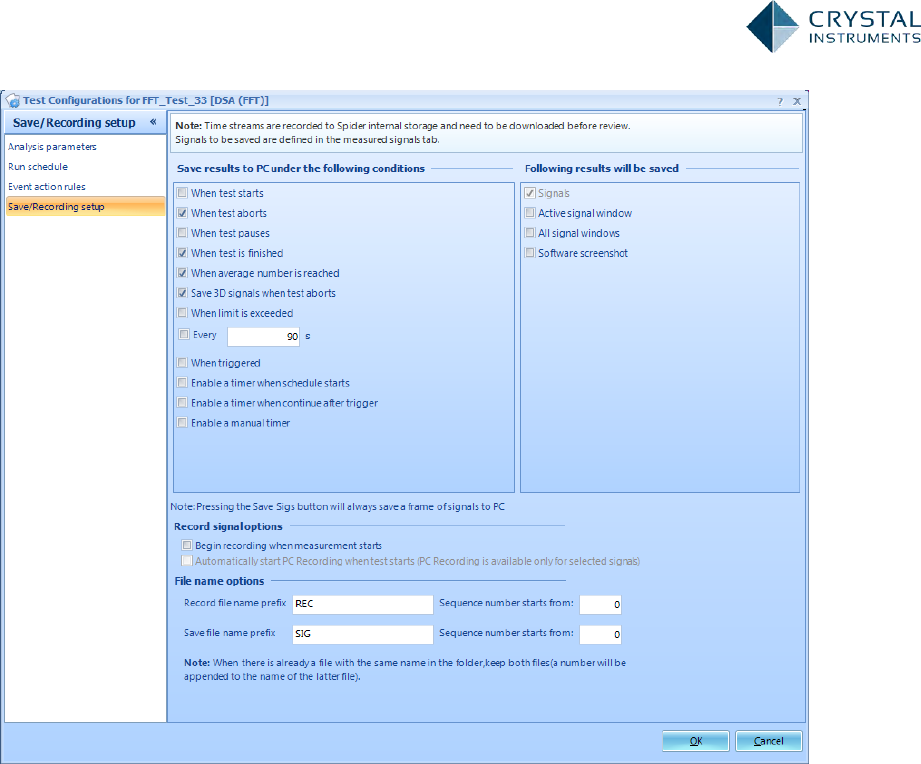Image resolution: width=921 pixels, height=764 pixels.
Task: Click 'File name options' section heading
Action: [x=219, y=581]
